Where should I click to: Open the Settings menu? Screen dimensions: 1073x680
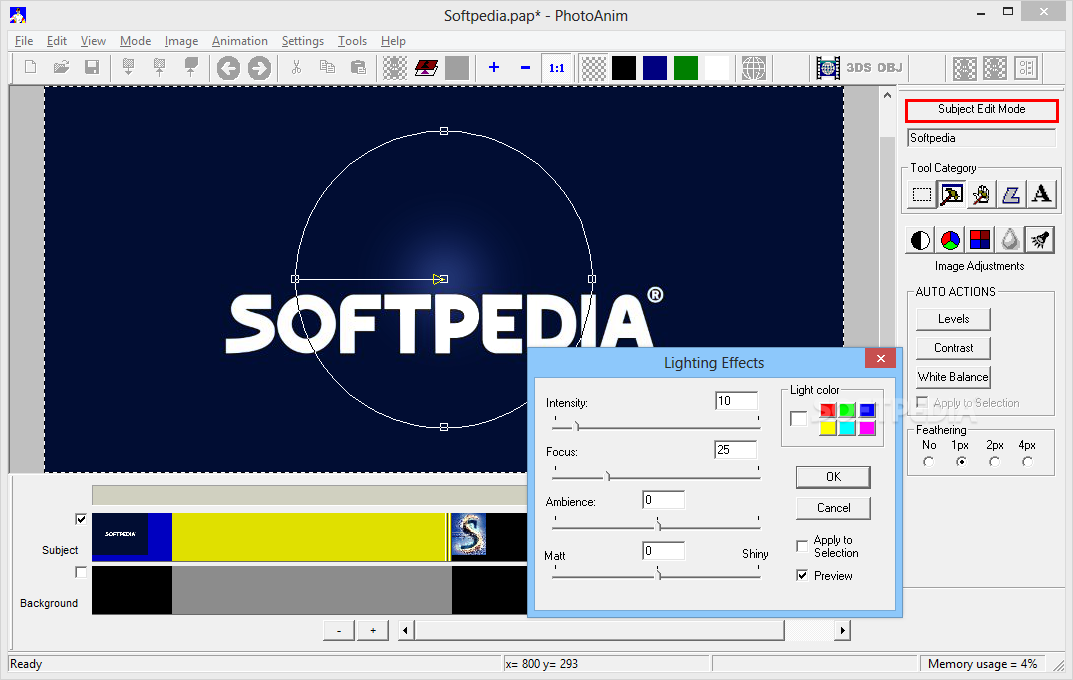302,41
